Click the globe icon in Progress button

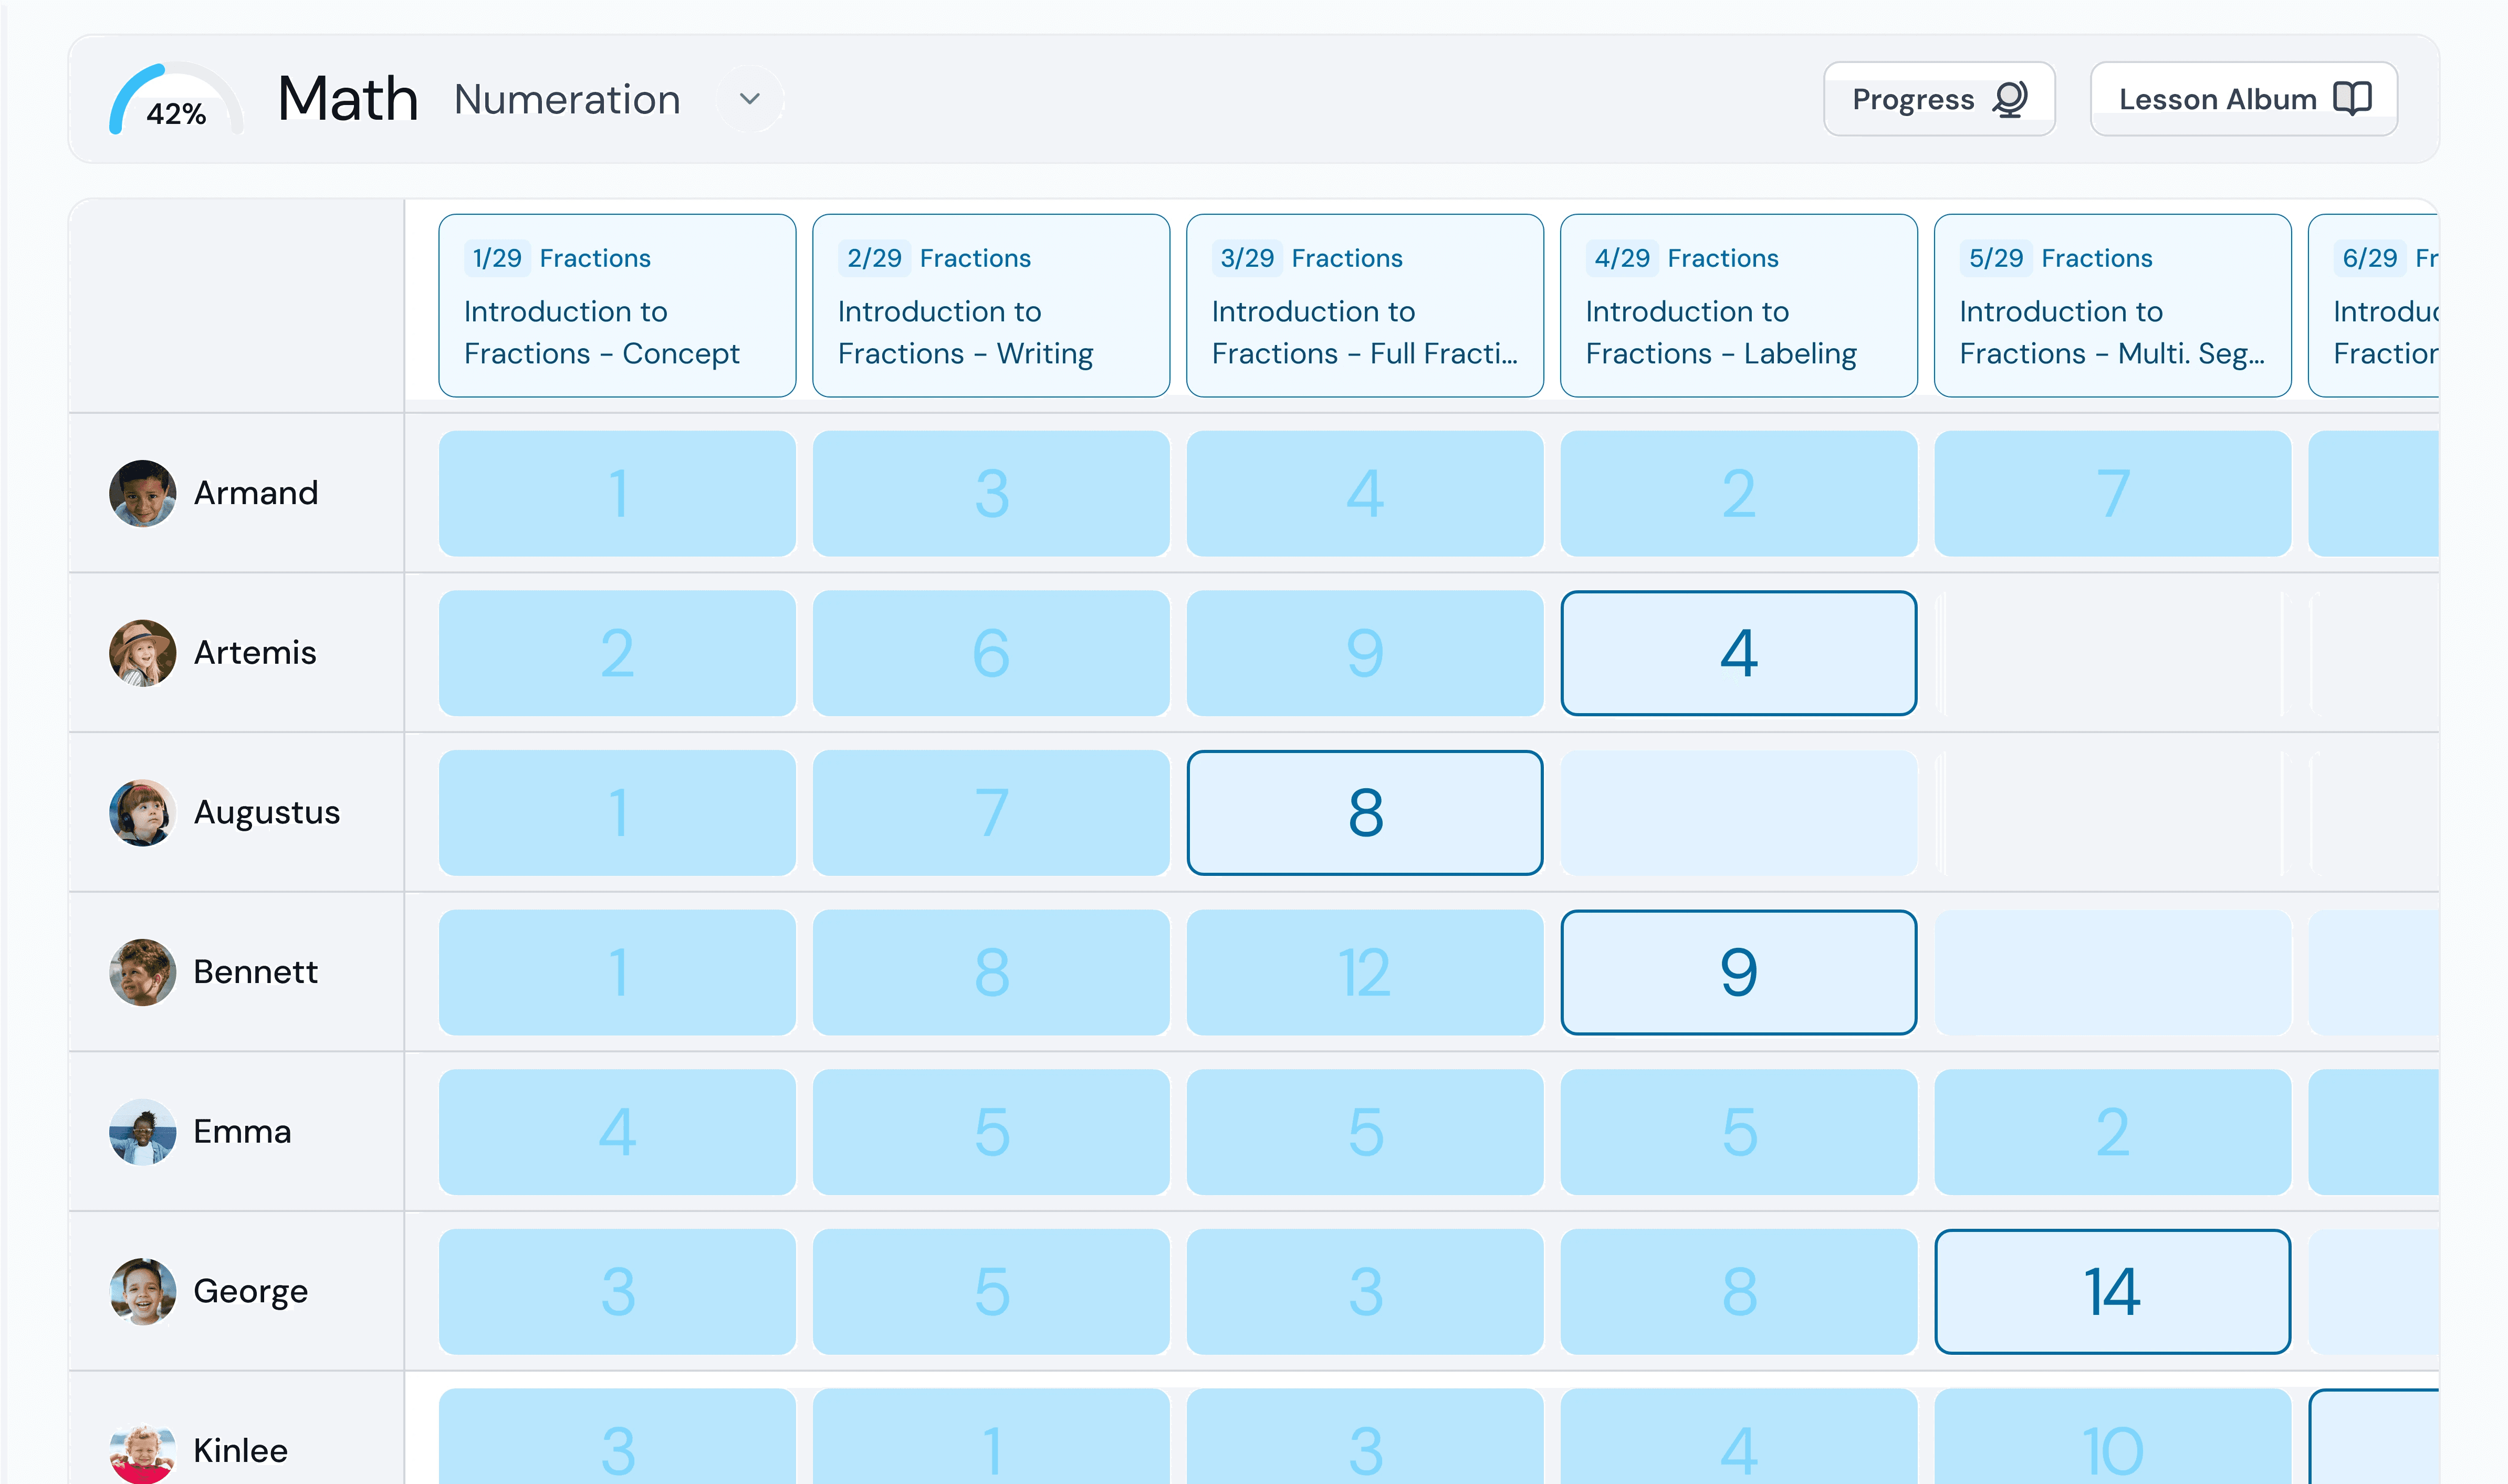point(2010,99)
